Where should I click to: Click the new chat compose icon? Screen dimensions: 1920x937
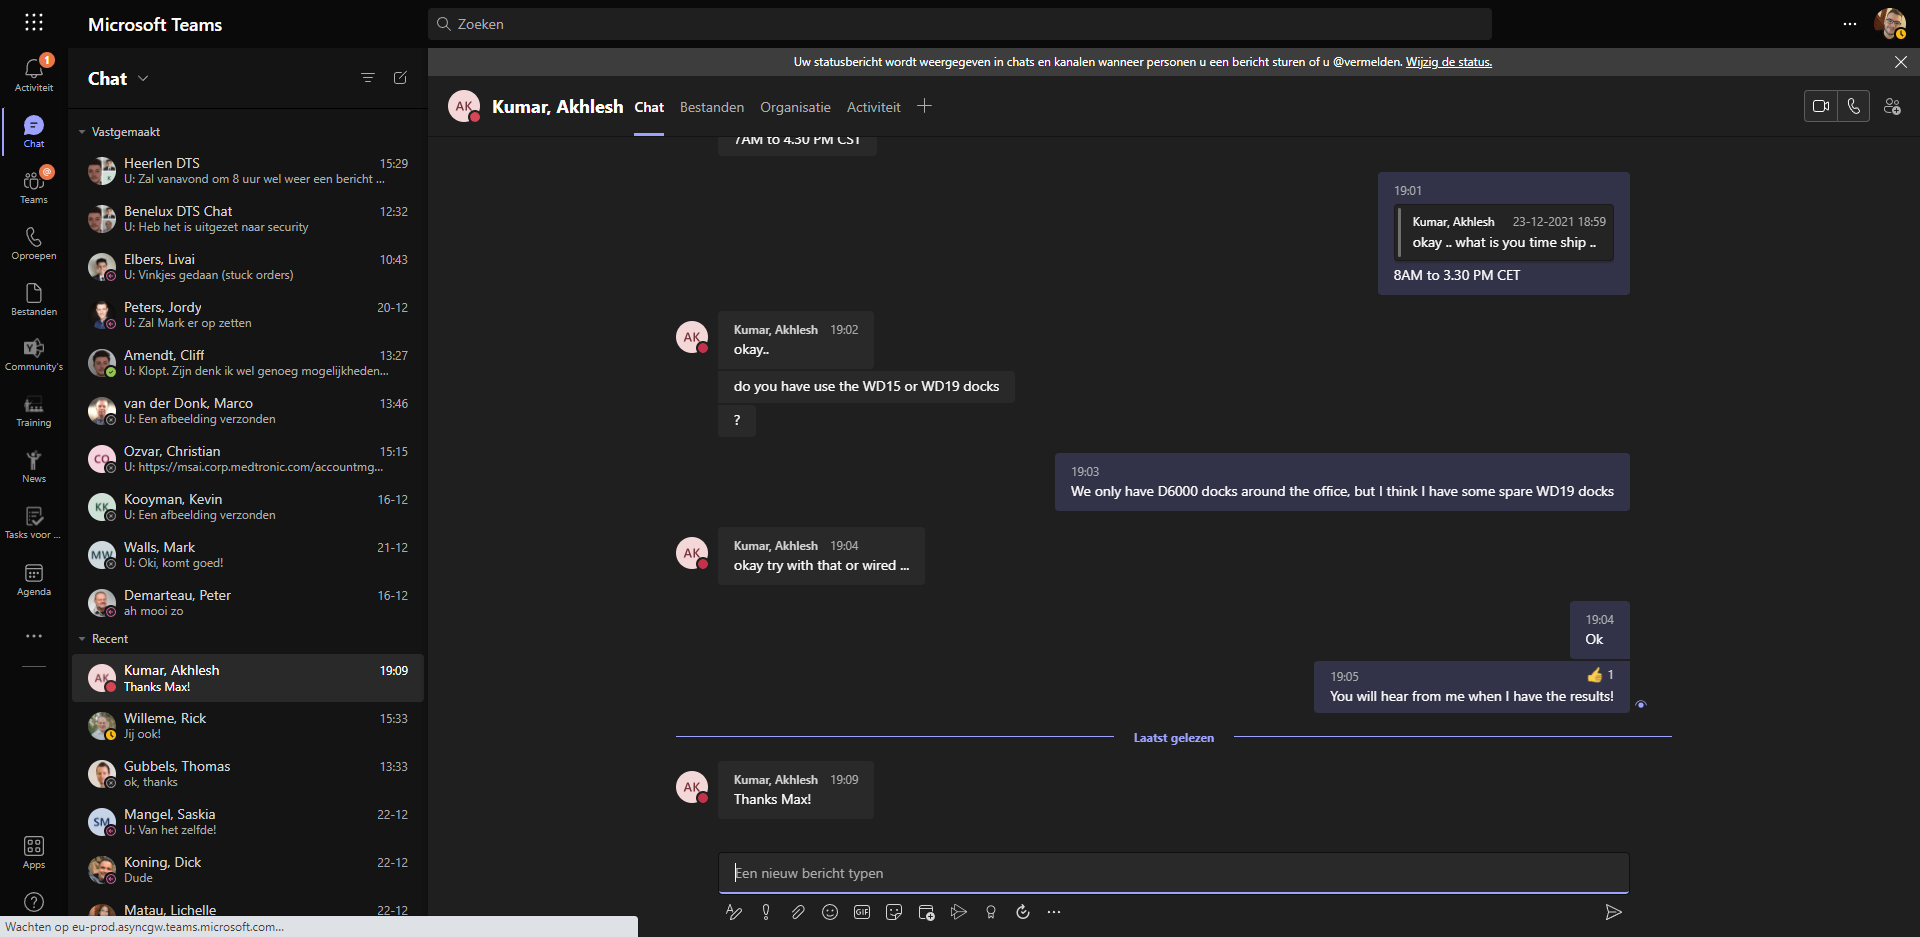click(400, 78)
